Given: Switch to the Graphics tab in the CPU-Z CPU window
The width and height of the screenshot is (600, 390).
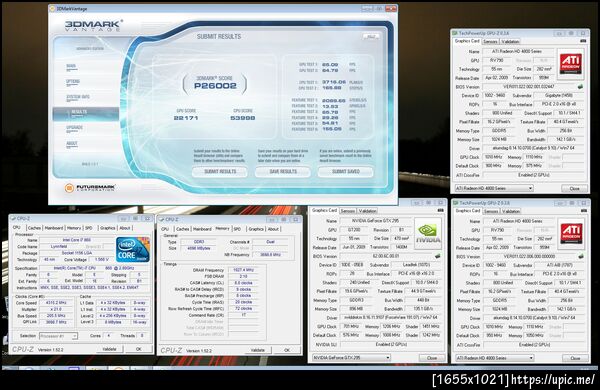Looking at the screenshot, I should coord(108,228).
